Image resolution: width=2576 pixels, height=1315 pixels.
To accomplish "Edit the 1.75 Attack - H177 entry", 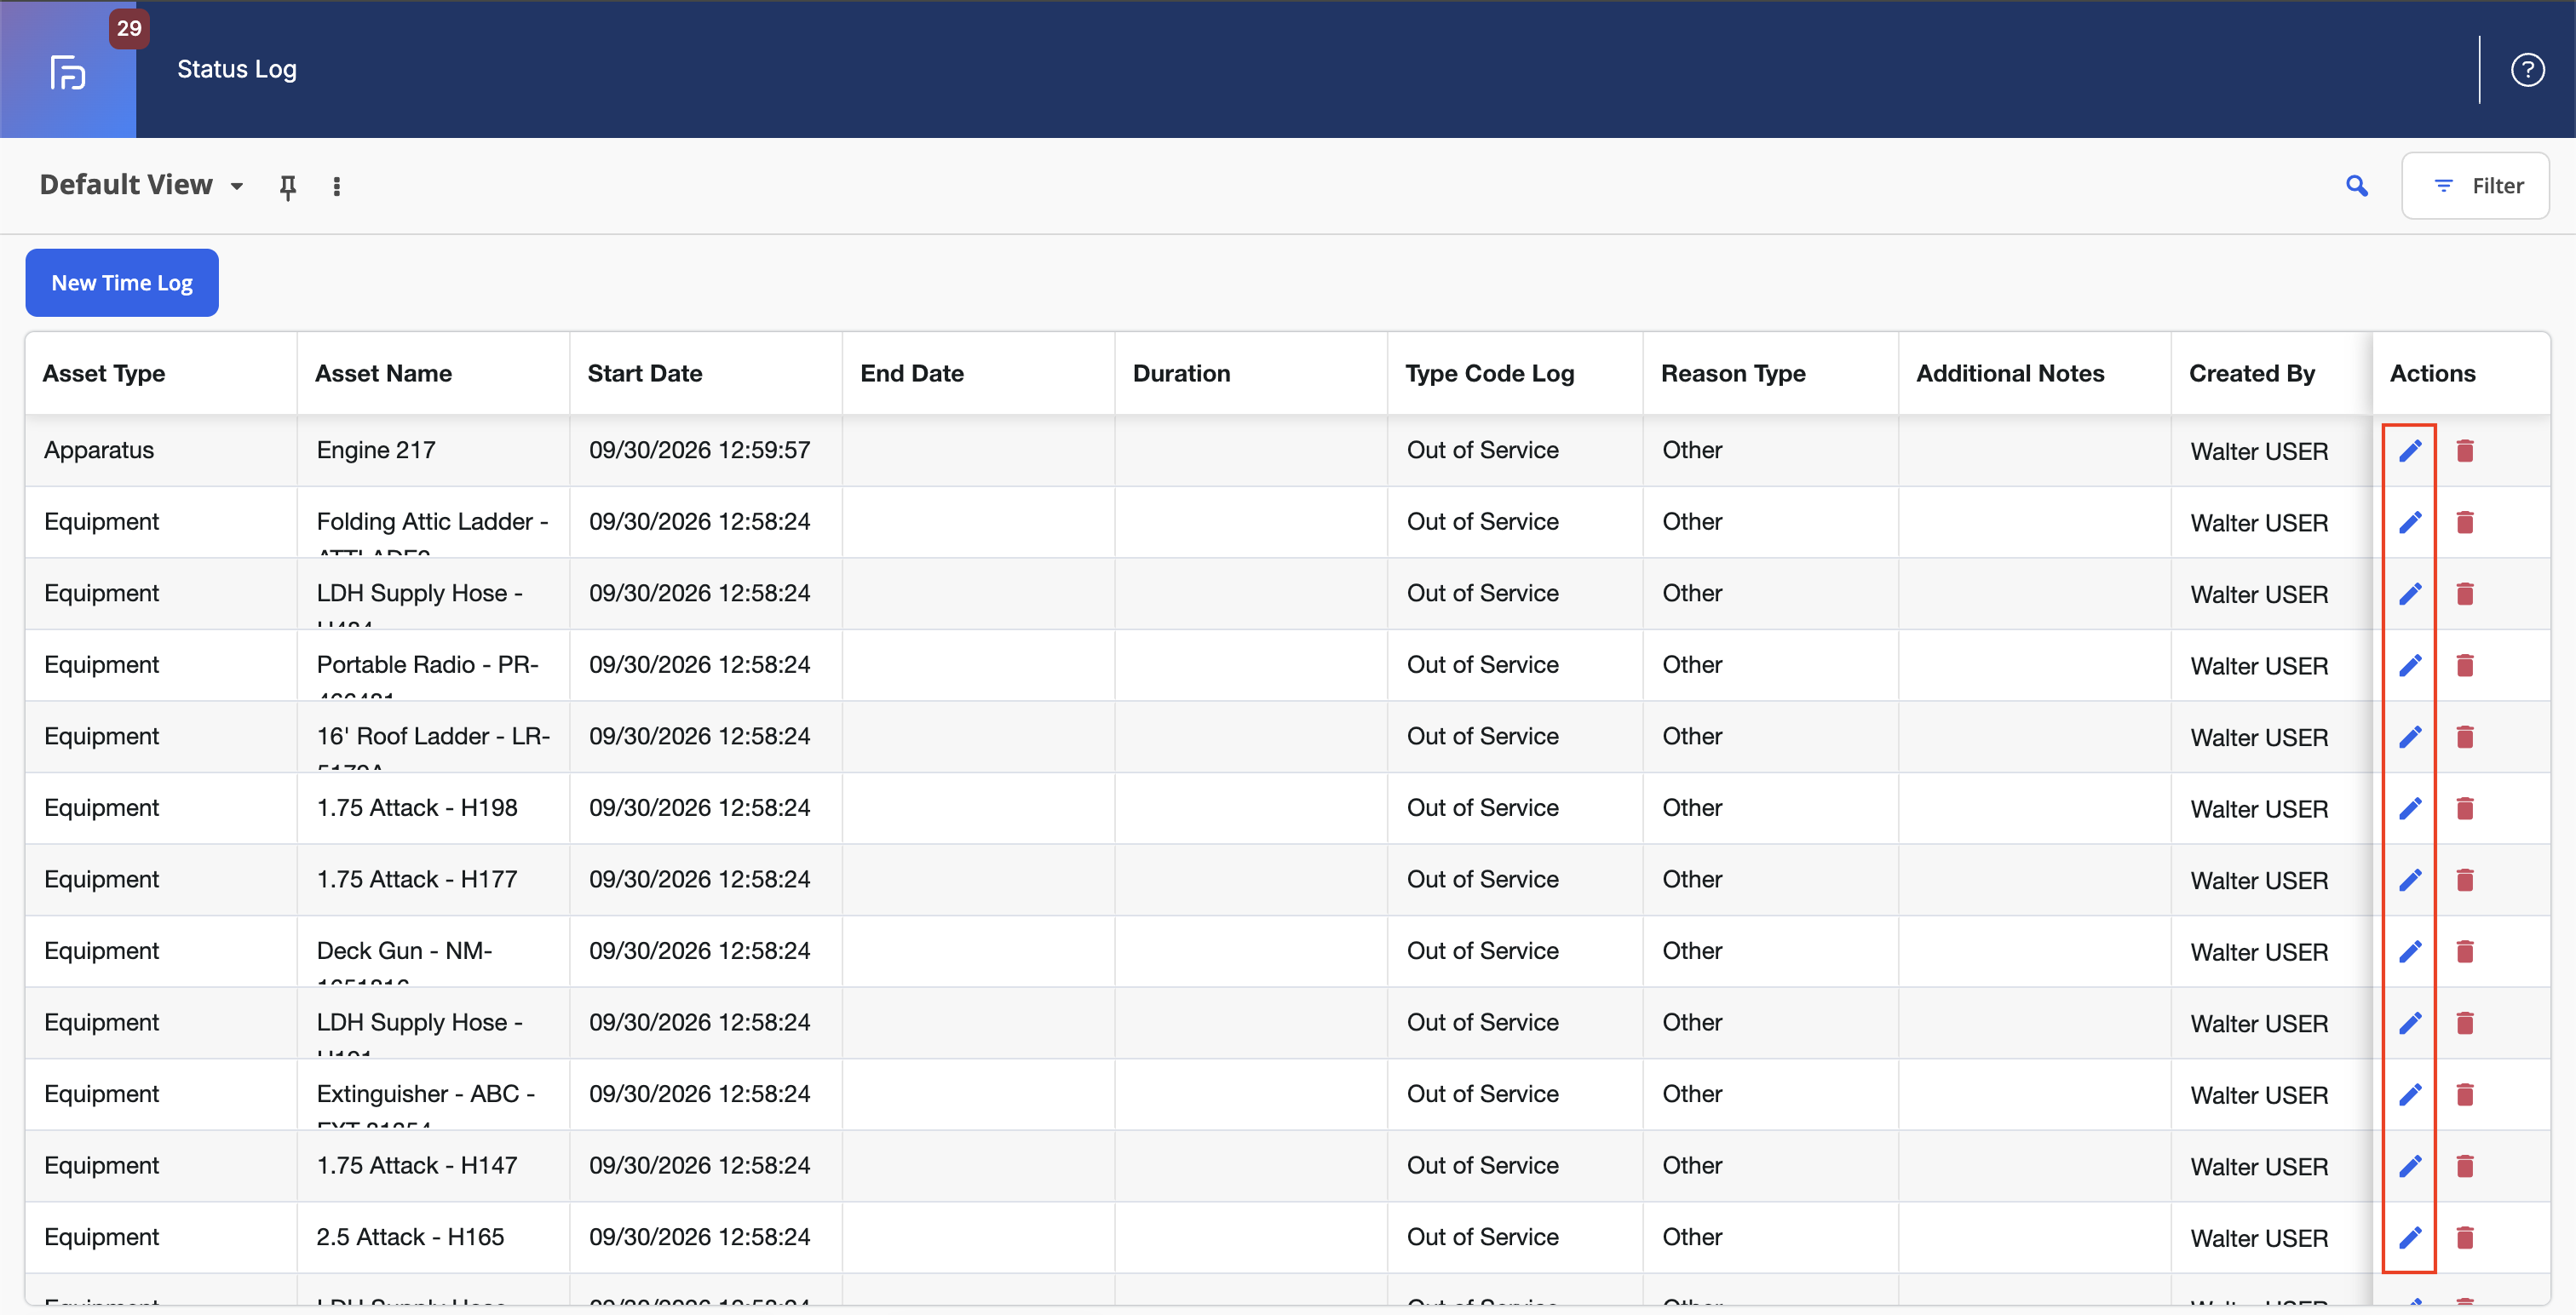I will point(2410,880).
